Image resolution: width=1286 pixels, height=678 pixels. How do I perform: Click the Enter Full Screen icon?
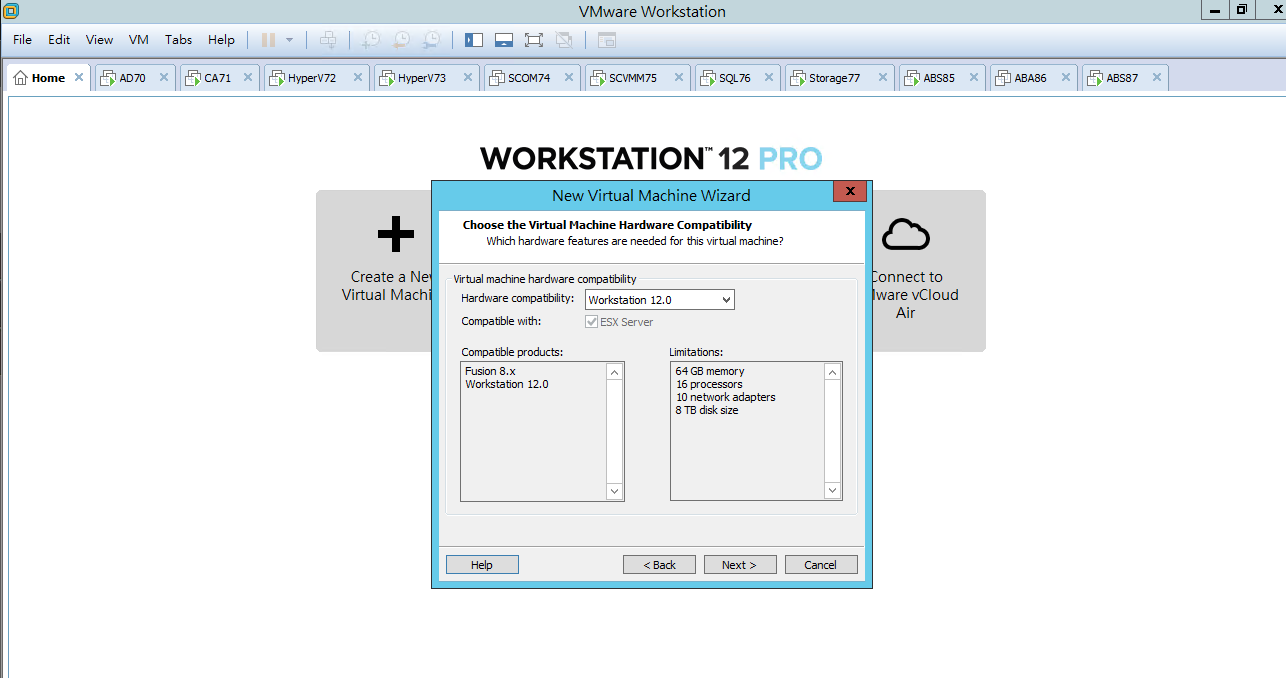tap(534, 40)
